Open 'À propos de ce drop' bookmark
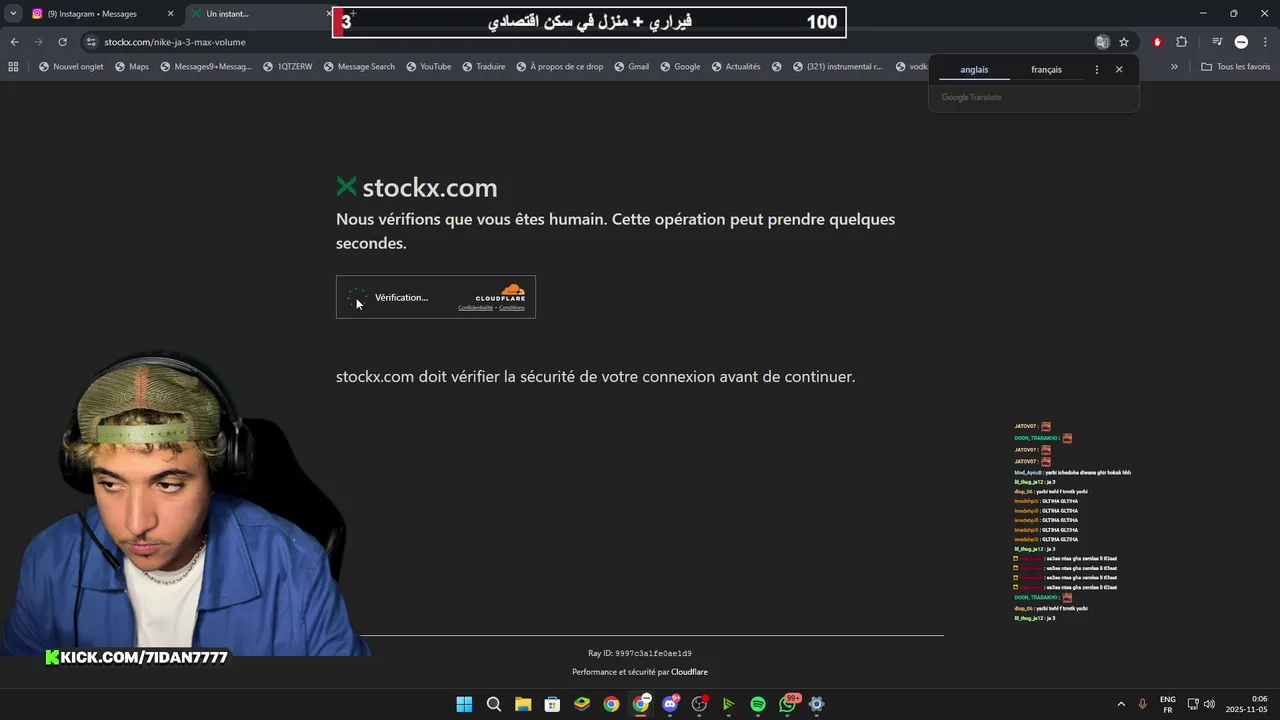The height and width of the screenshot is (720, 1280). [x=559, y=67]
